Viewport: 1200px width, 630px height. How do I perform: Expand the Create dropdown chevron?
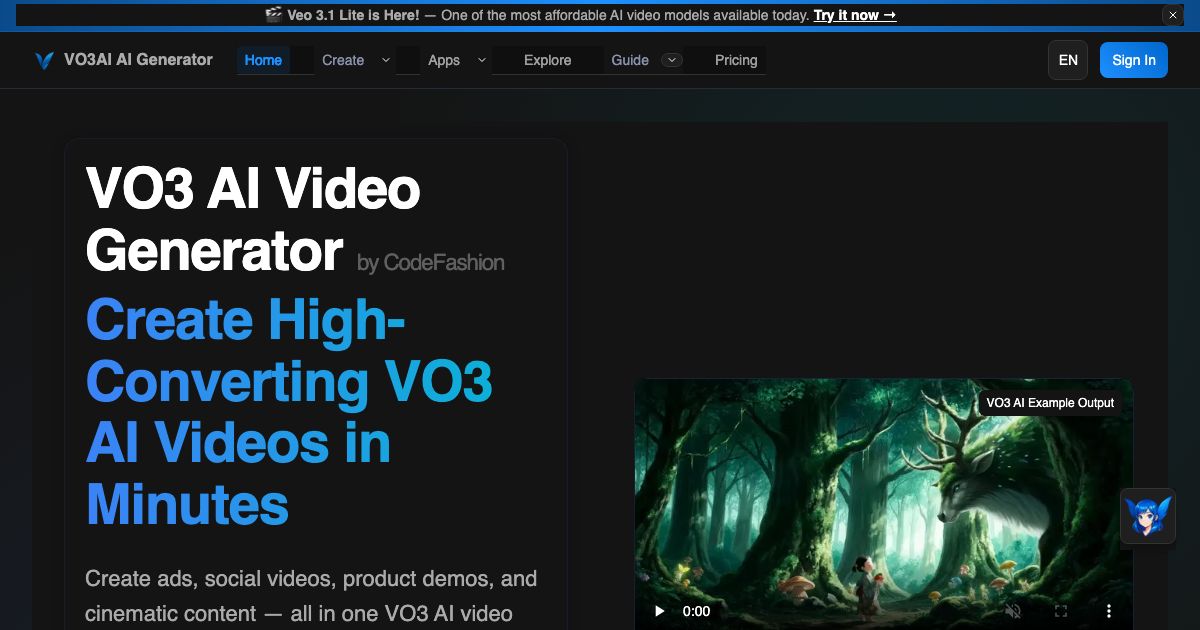pos(386,60)
